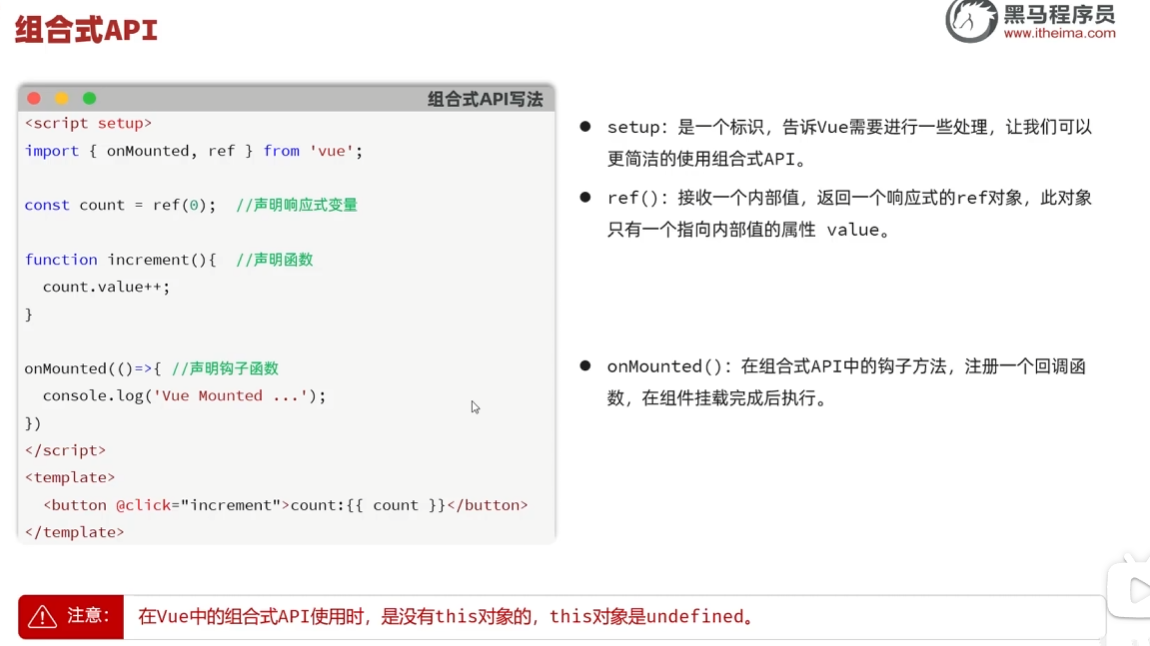Click the //声明响应式变量 comment
Viewport: 1150px width, 646px height.
[296, 205]
